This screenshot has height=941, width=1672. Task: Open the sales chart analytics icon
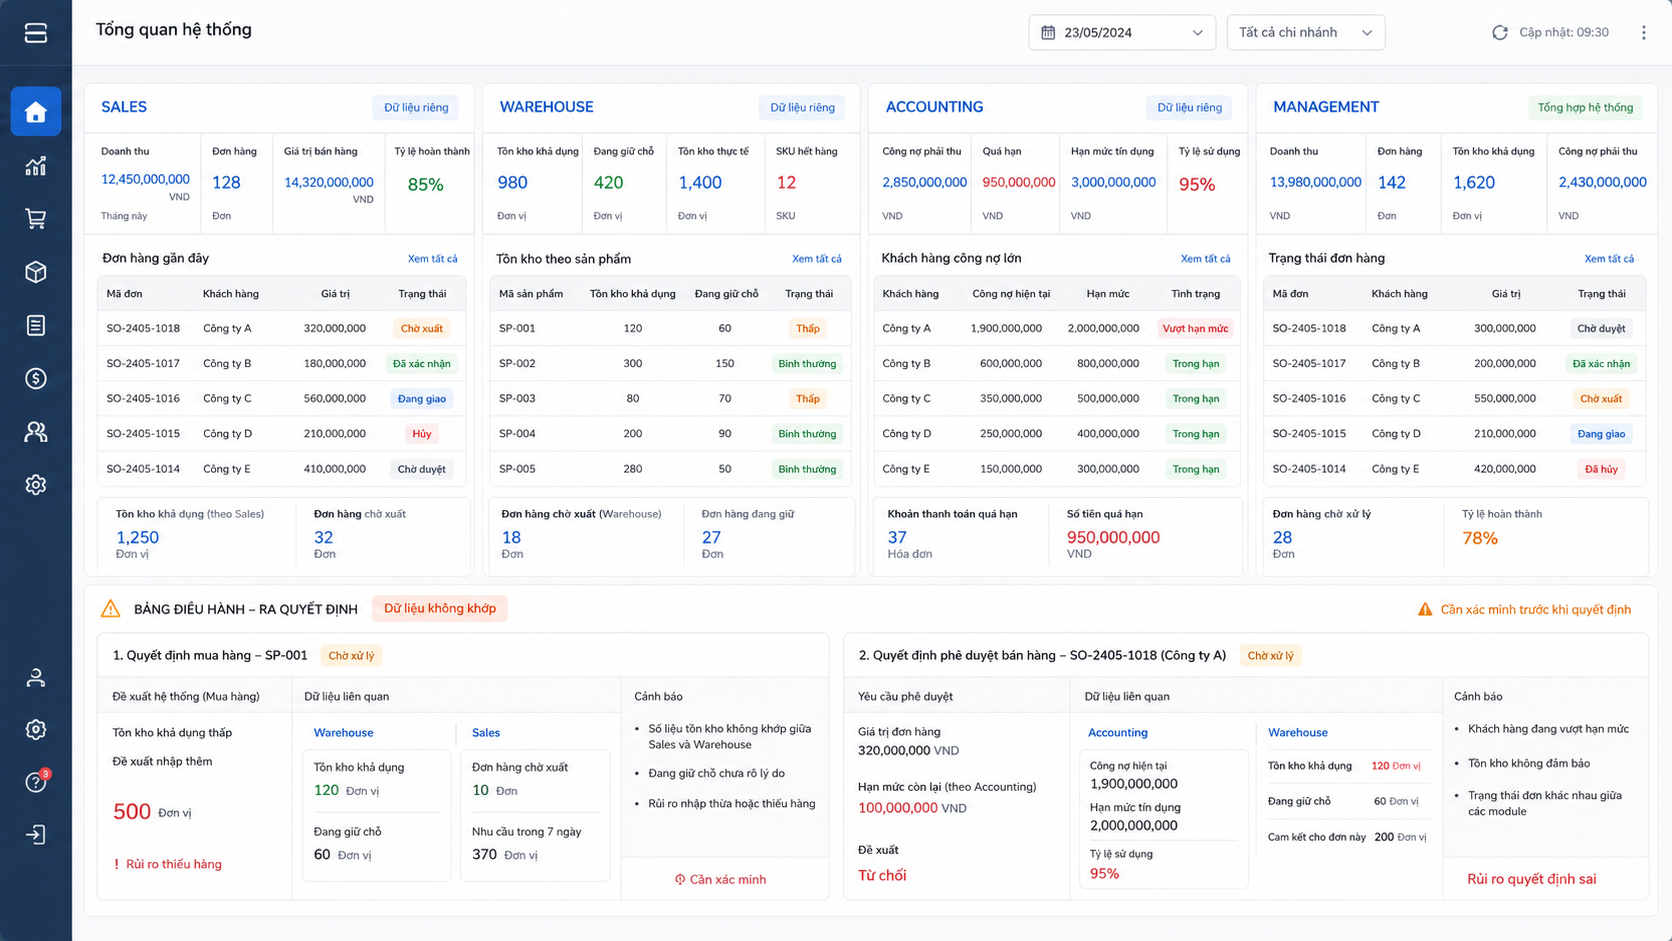(x=36, y=166)
